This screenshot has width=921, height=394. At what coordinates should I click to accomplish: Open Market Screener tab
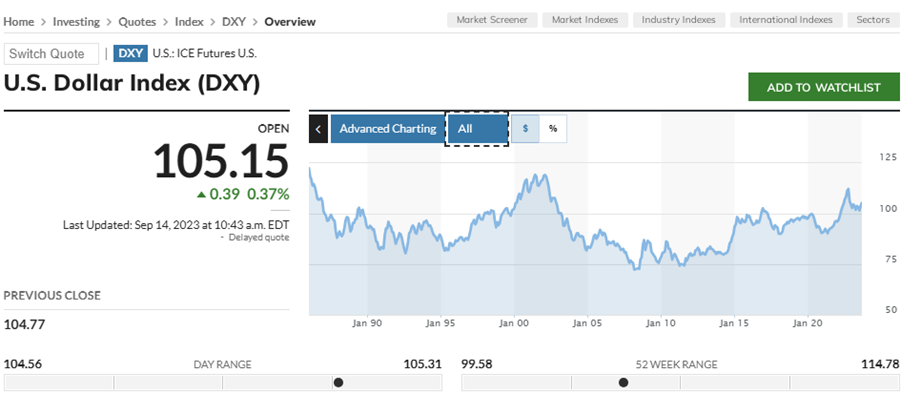(x=492, y=20)
